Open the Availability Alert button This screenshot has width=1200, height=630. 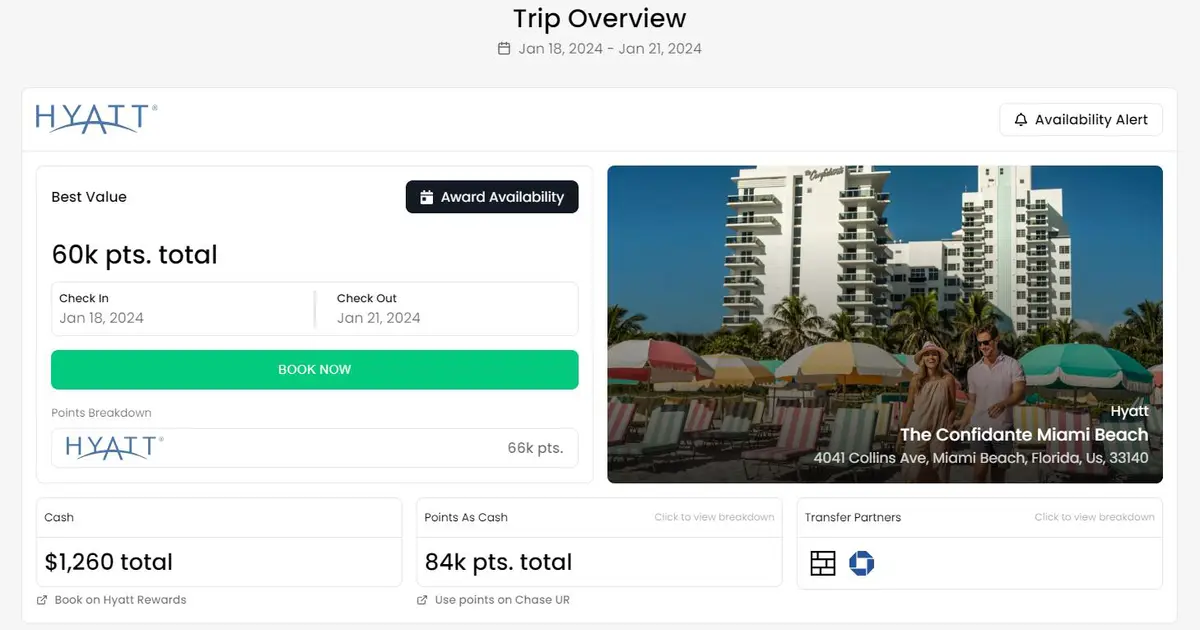[x=1080, y=119]
